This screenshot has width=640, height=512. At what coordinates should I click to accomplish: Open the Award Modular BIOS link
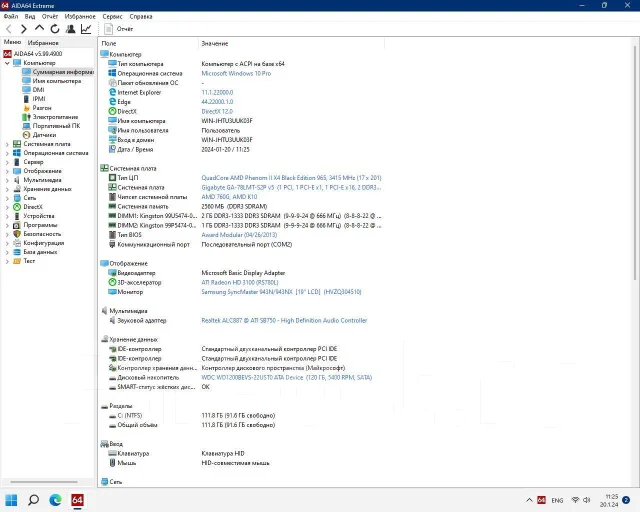click(x=239, y=235)
